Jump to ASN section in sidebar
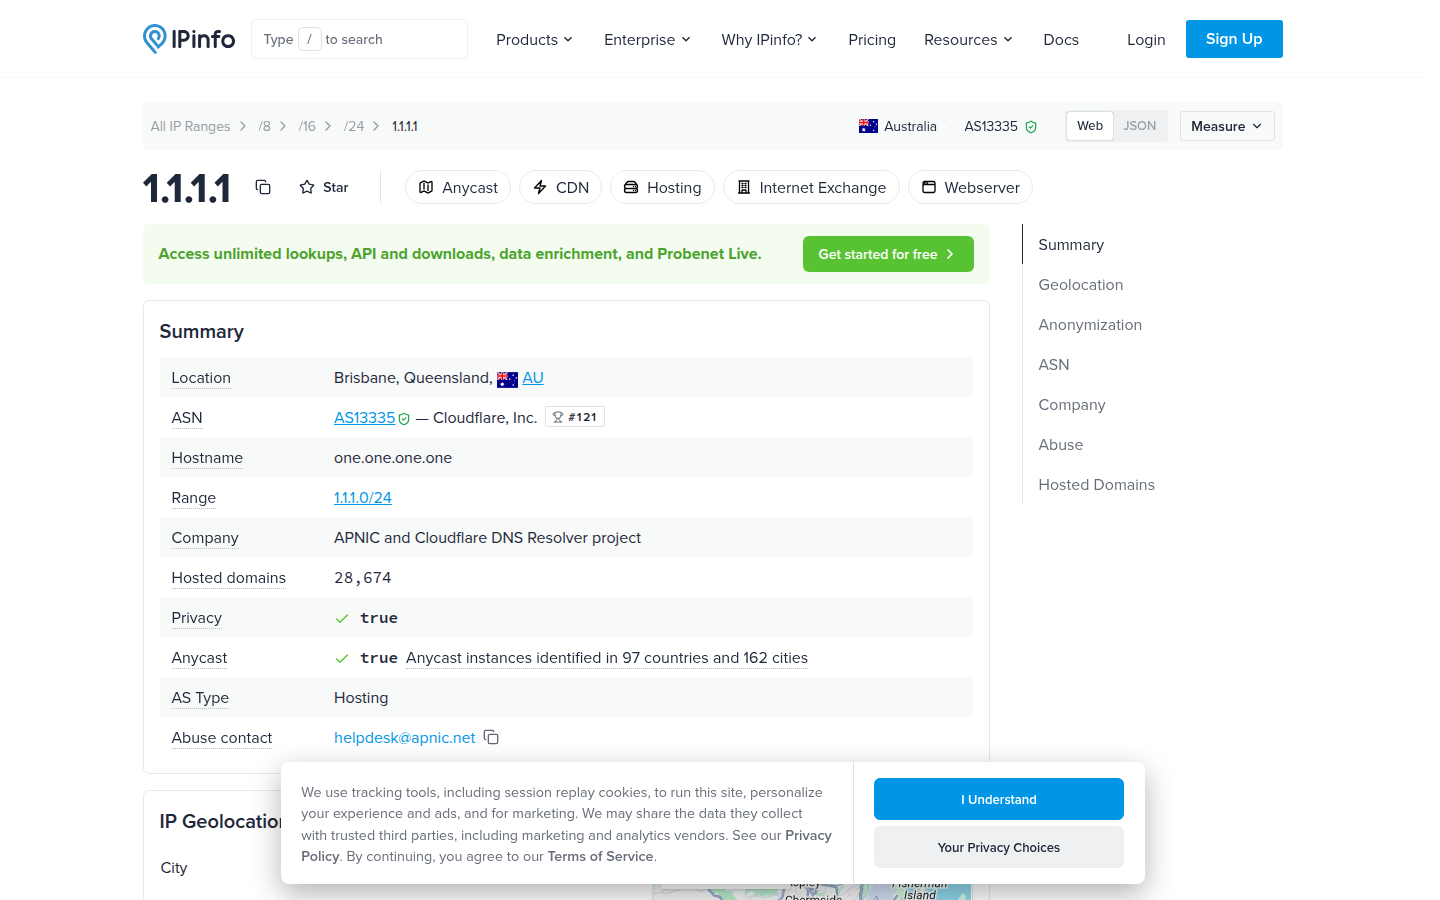 coord(1054,365)
